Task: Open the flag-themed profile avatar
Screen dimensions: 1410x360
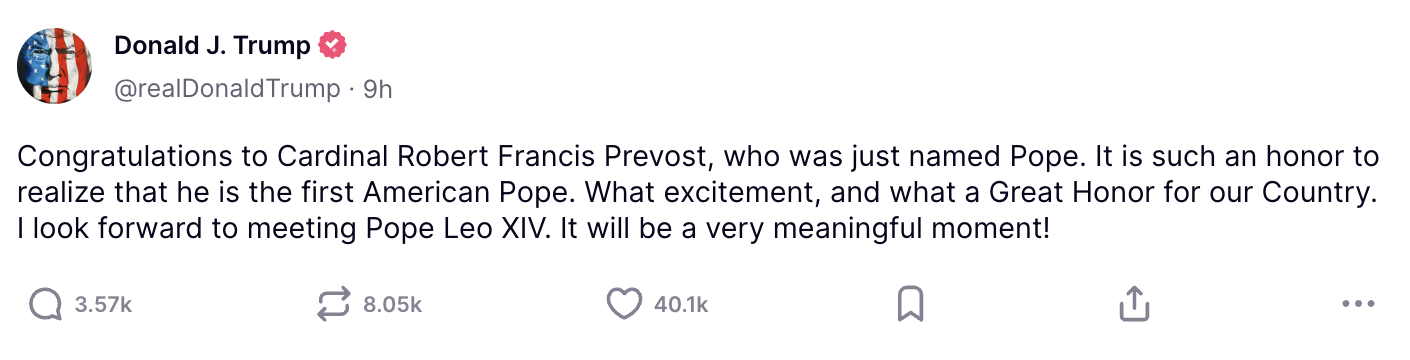Action: [55, 66]
